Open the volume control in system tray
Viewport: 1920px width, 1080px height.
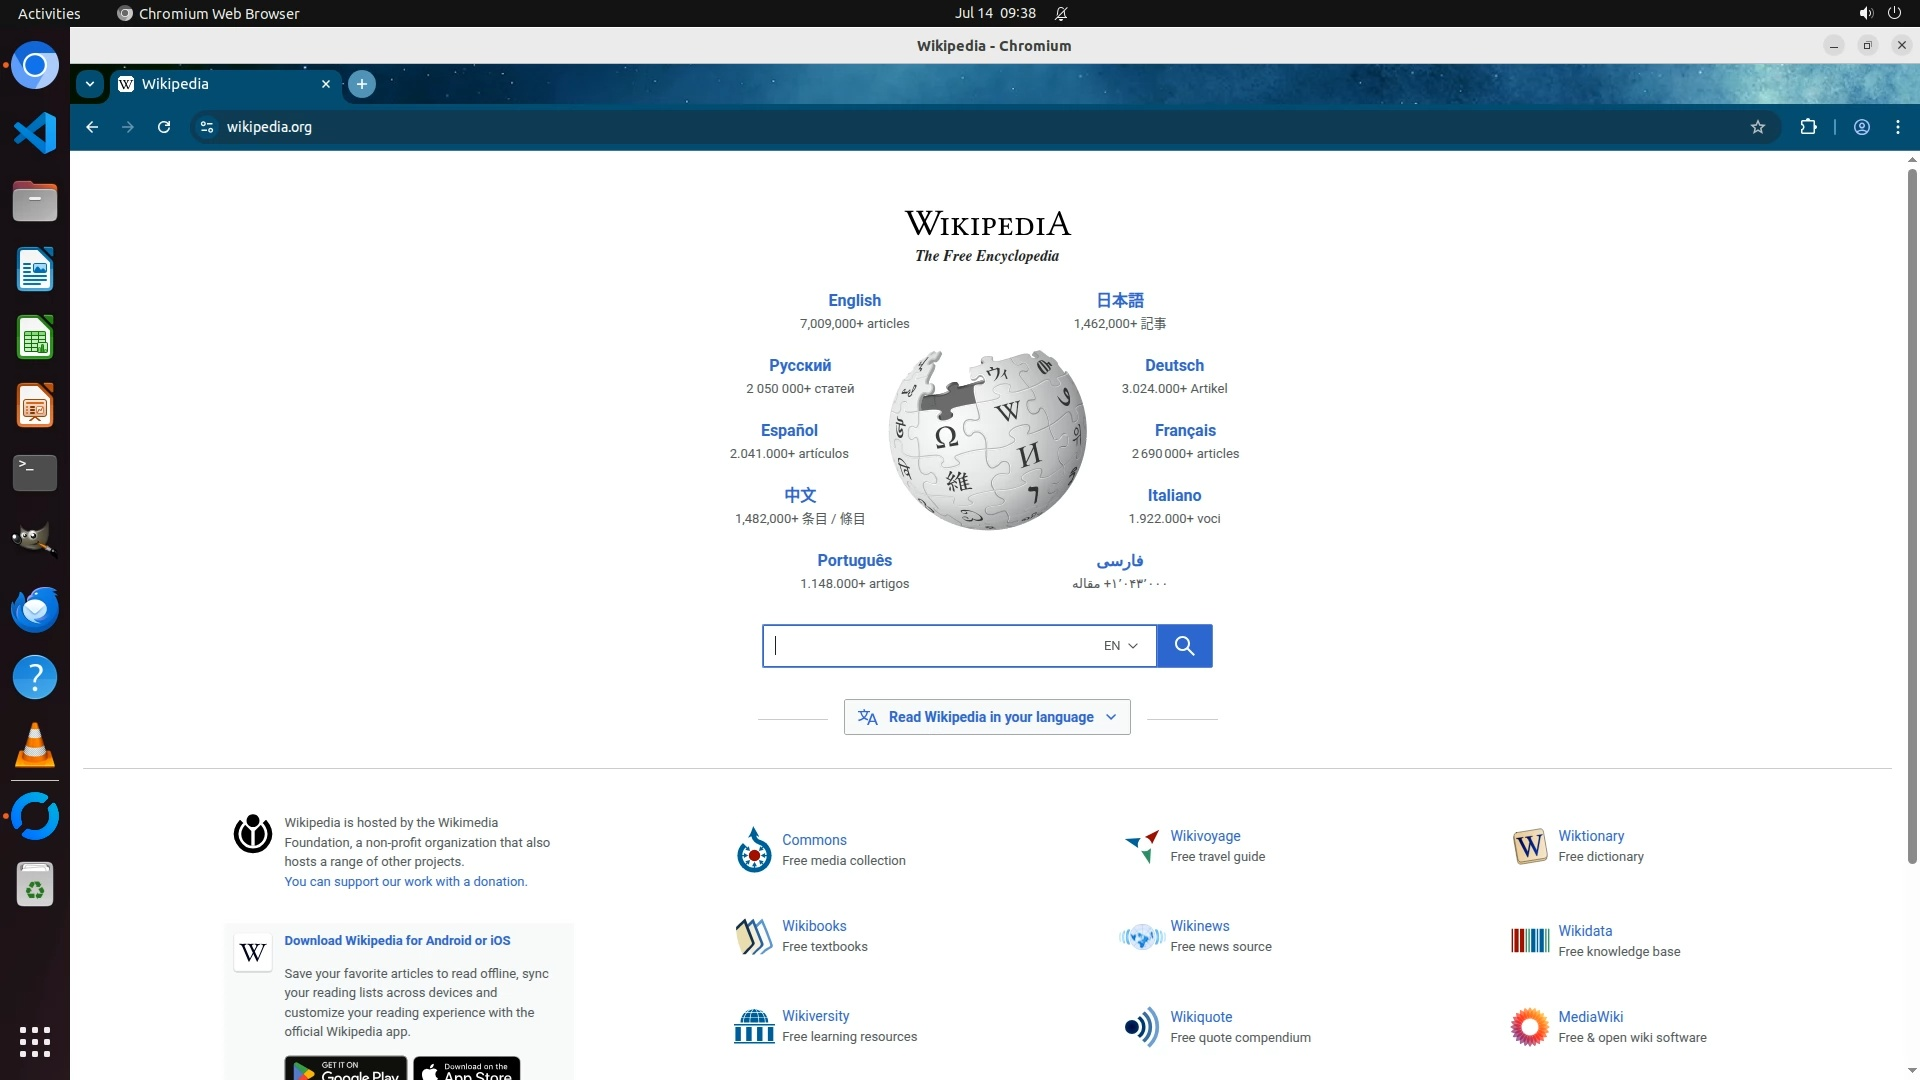1865,13
